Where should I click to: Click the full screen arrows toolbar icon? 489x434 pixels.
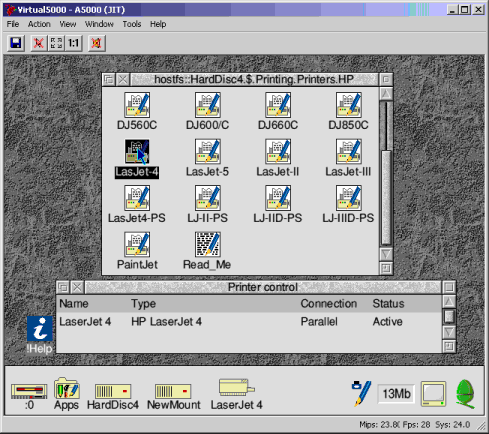coord(56,43)
